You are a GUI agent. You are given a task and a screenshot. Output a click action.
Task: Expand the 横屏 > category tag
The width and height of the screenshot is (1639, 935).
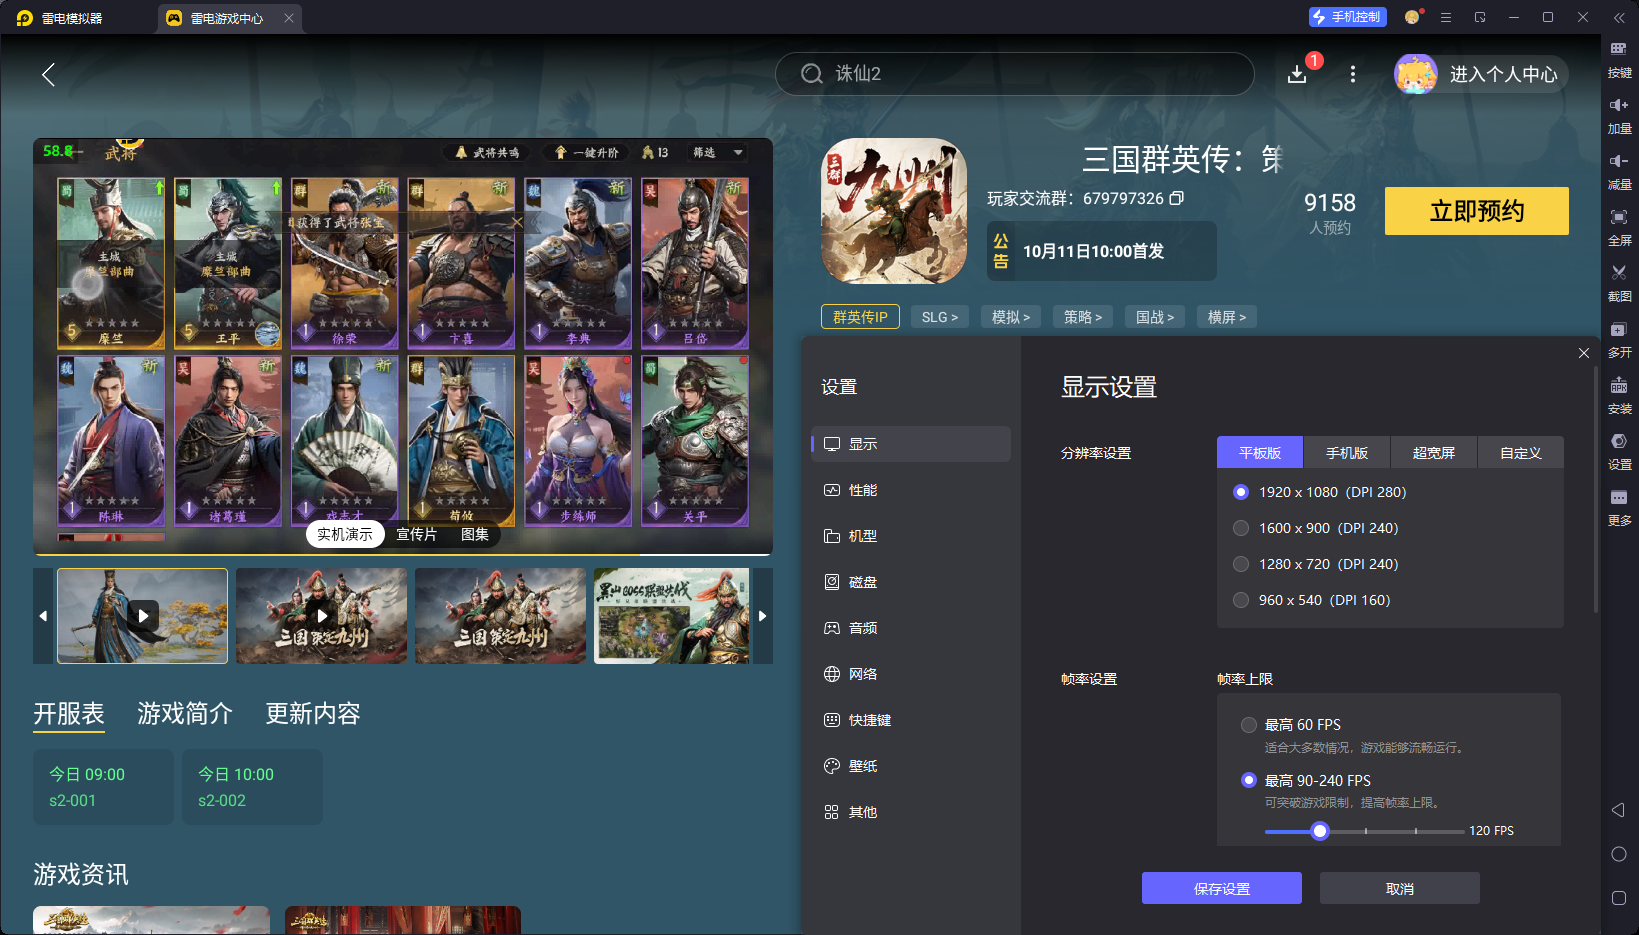1227,317
